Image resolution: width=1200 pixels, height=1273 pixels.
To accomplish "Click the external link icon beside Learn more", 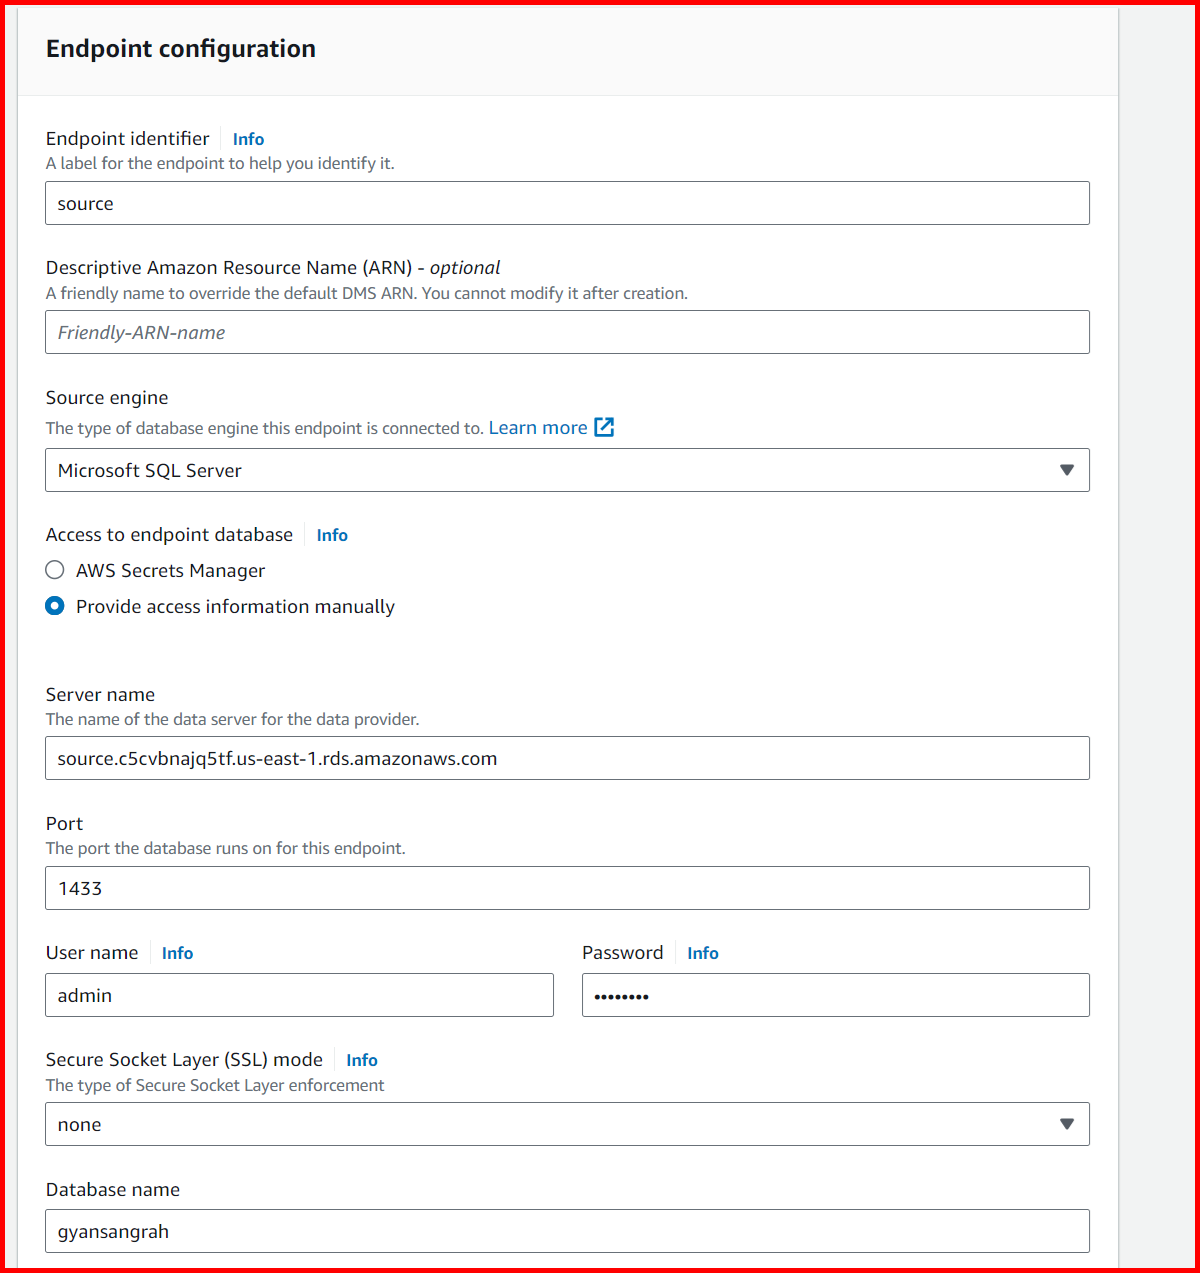I will pyautogui.click(x=604, y=427).
